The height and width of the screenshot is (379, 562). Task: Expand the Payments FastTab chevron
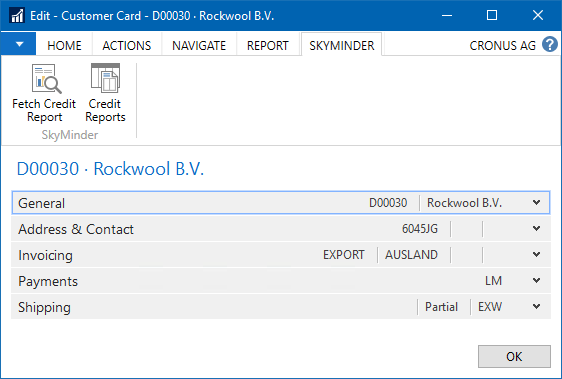tap(536, 280)
